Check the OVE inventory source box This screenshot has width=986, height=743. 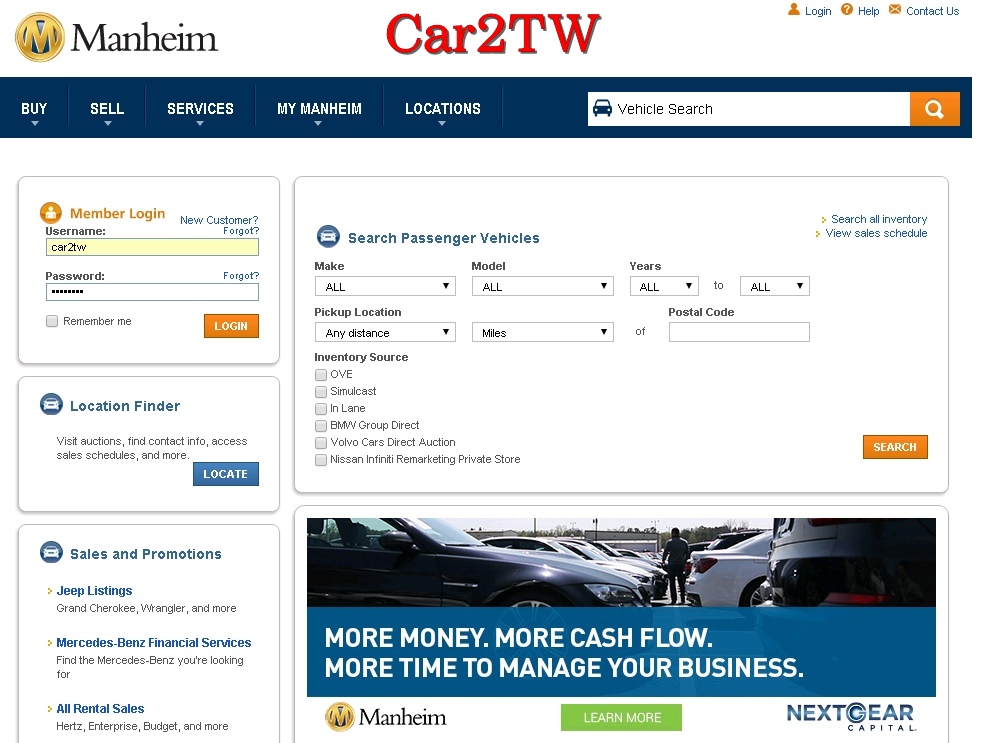pyautogui.click(x=321, y=375)
